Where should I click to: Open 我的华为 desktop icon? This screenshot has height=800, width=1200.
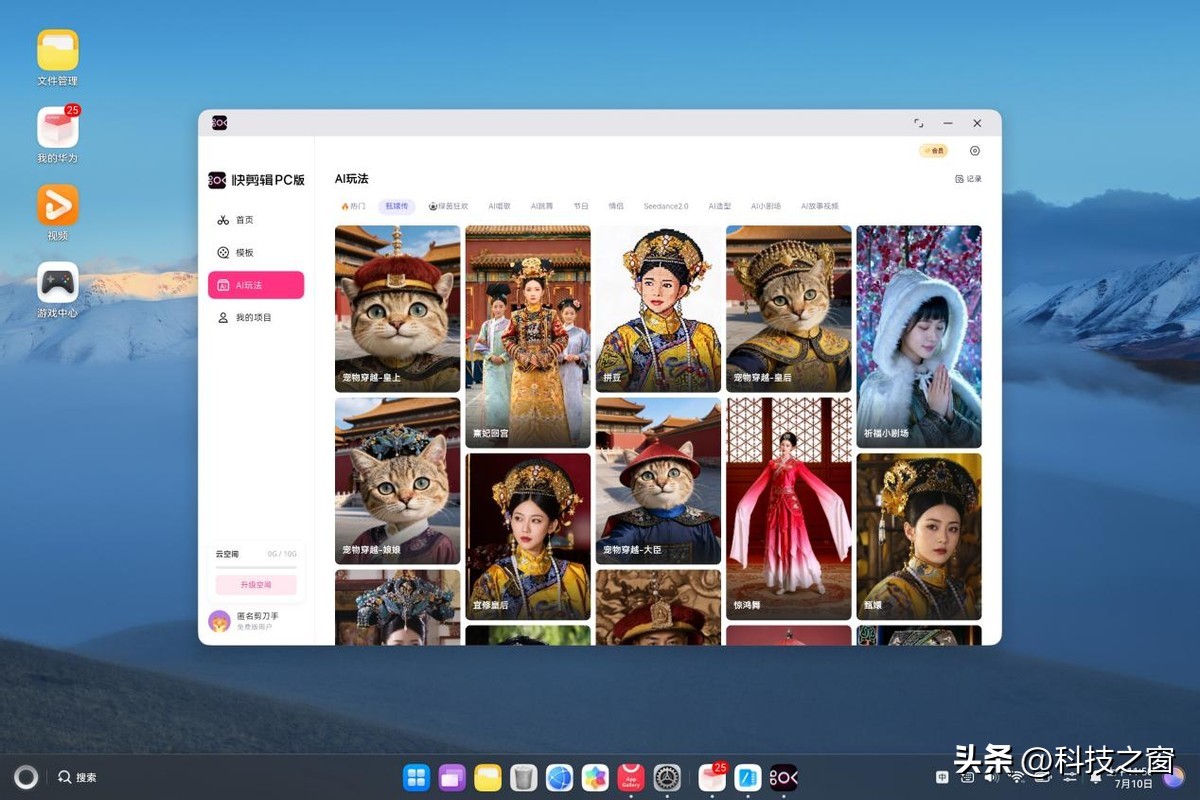(58, 127)
